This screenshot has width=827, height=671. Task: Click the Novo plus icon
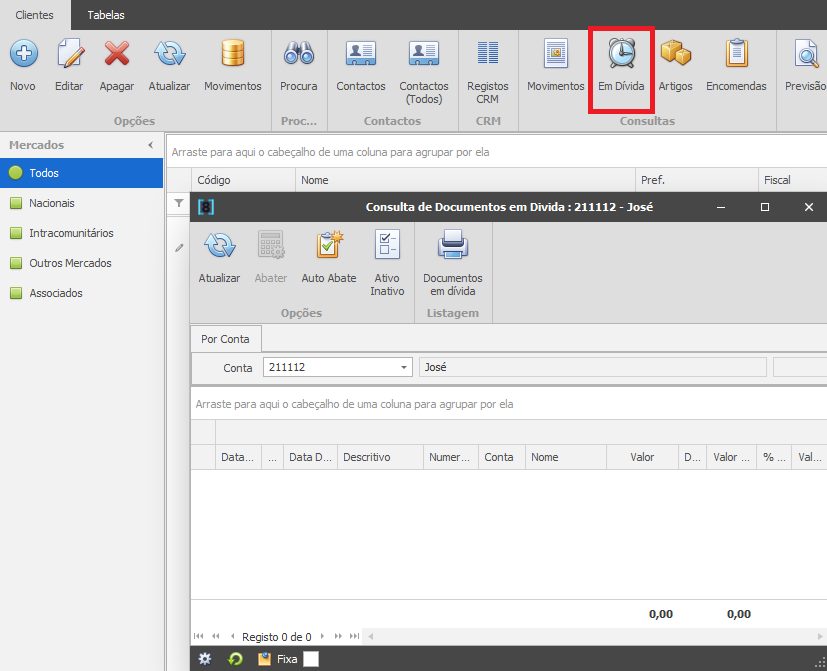tap(24, 54)
